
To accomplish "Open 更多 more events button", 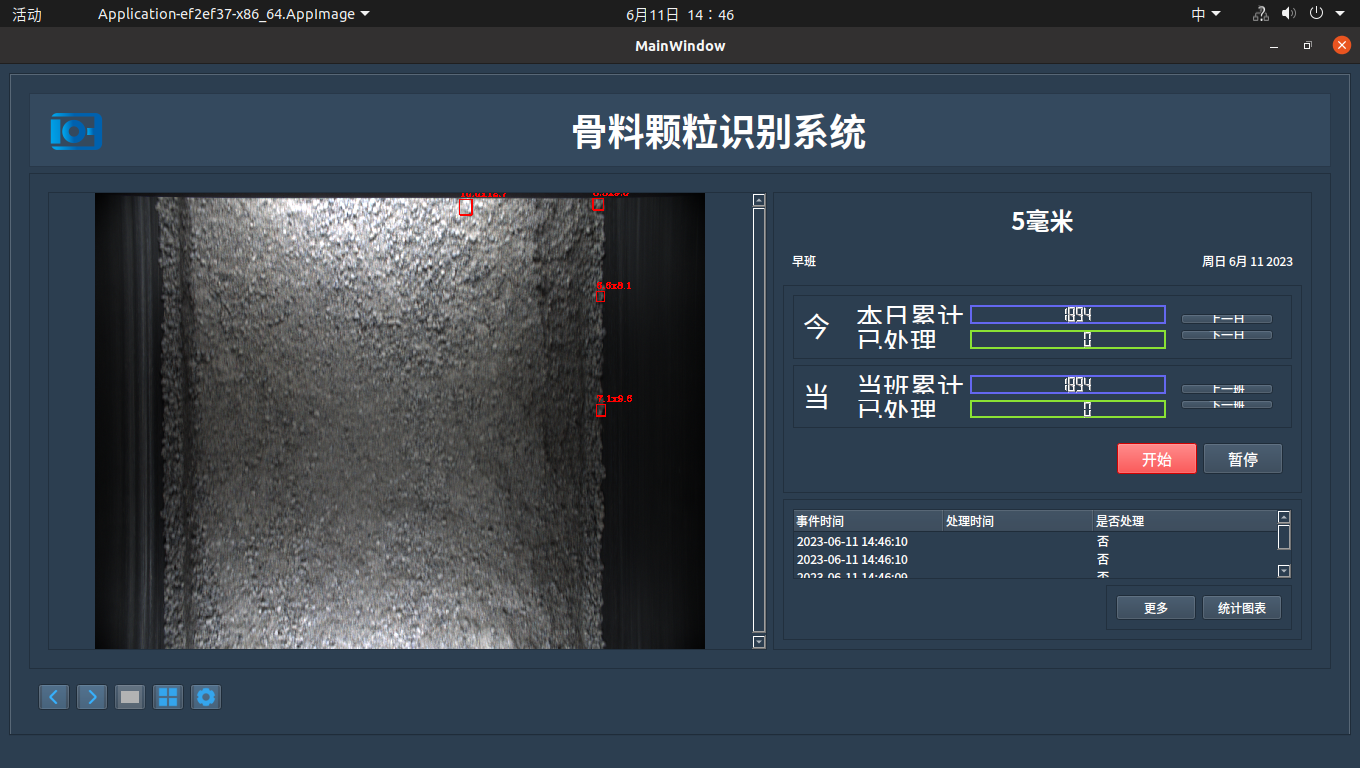I will click(x=1156, y=608).
